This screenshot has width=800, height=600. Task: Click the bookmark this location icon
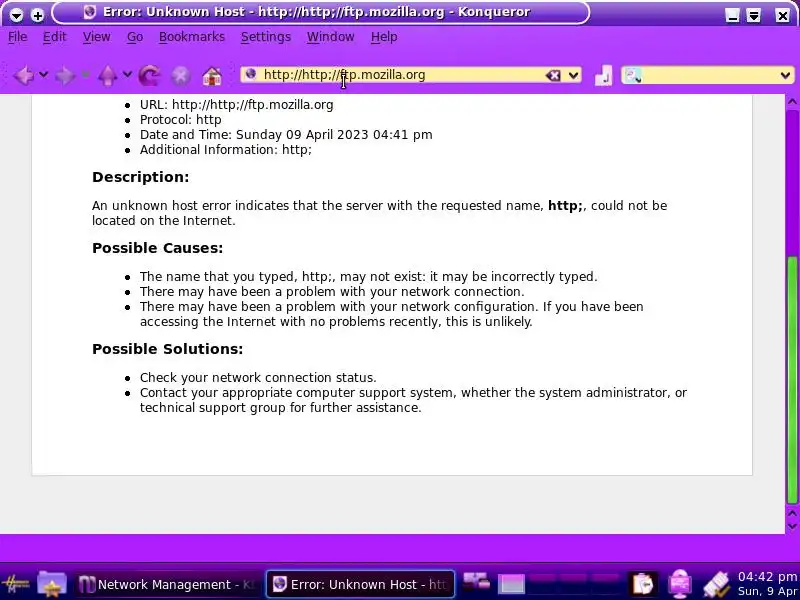pyautogui.click(x=604, y=76)
